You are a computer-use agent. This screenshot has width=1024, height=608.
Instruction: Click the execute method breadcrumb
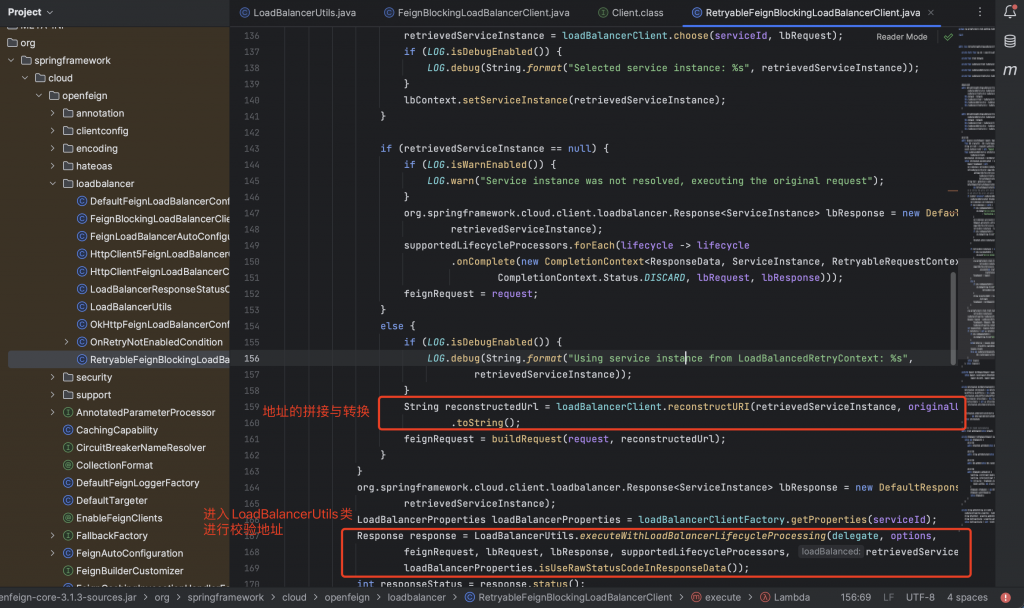[x=716, y=598]
